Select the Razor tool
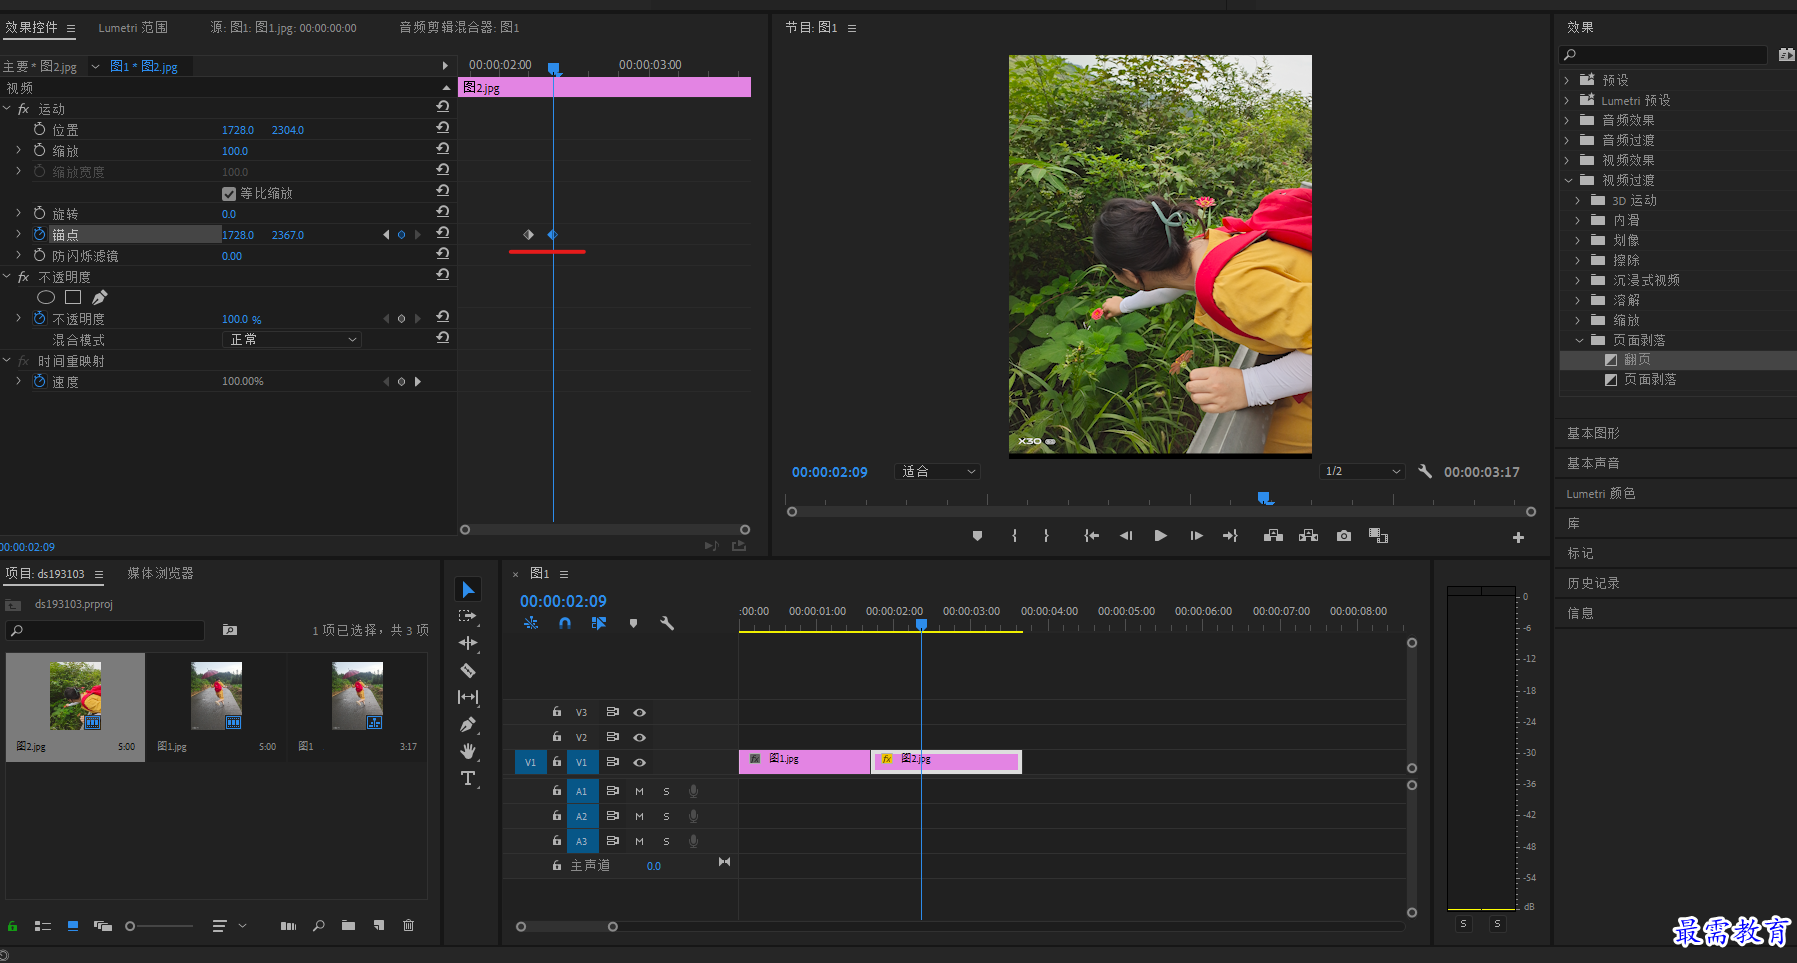1797x963 pixels. point(467,670)
